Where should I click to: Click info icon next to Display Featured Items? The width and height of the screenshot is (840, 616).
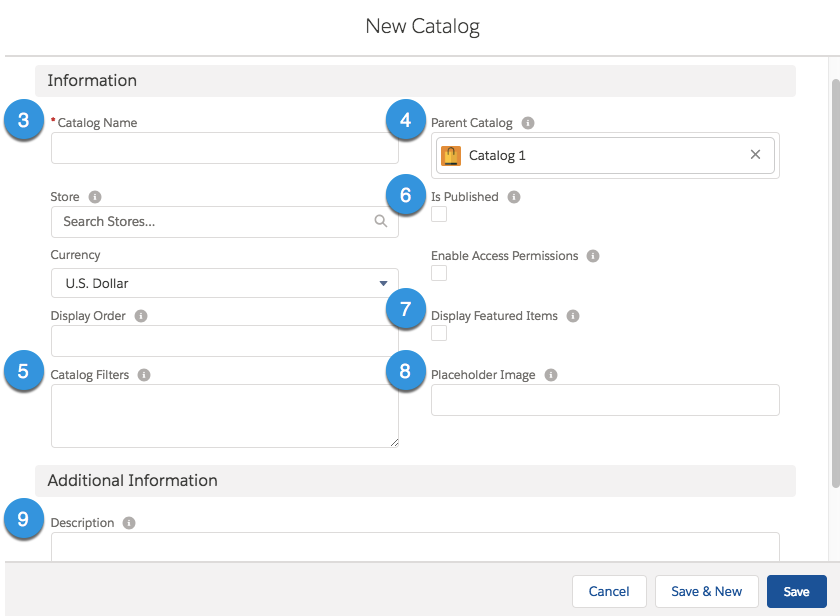pos(573,316)
